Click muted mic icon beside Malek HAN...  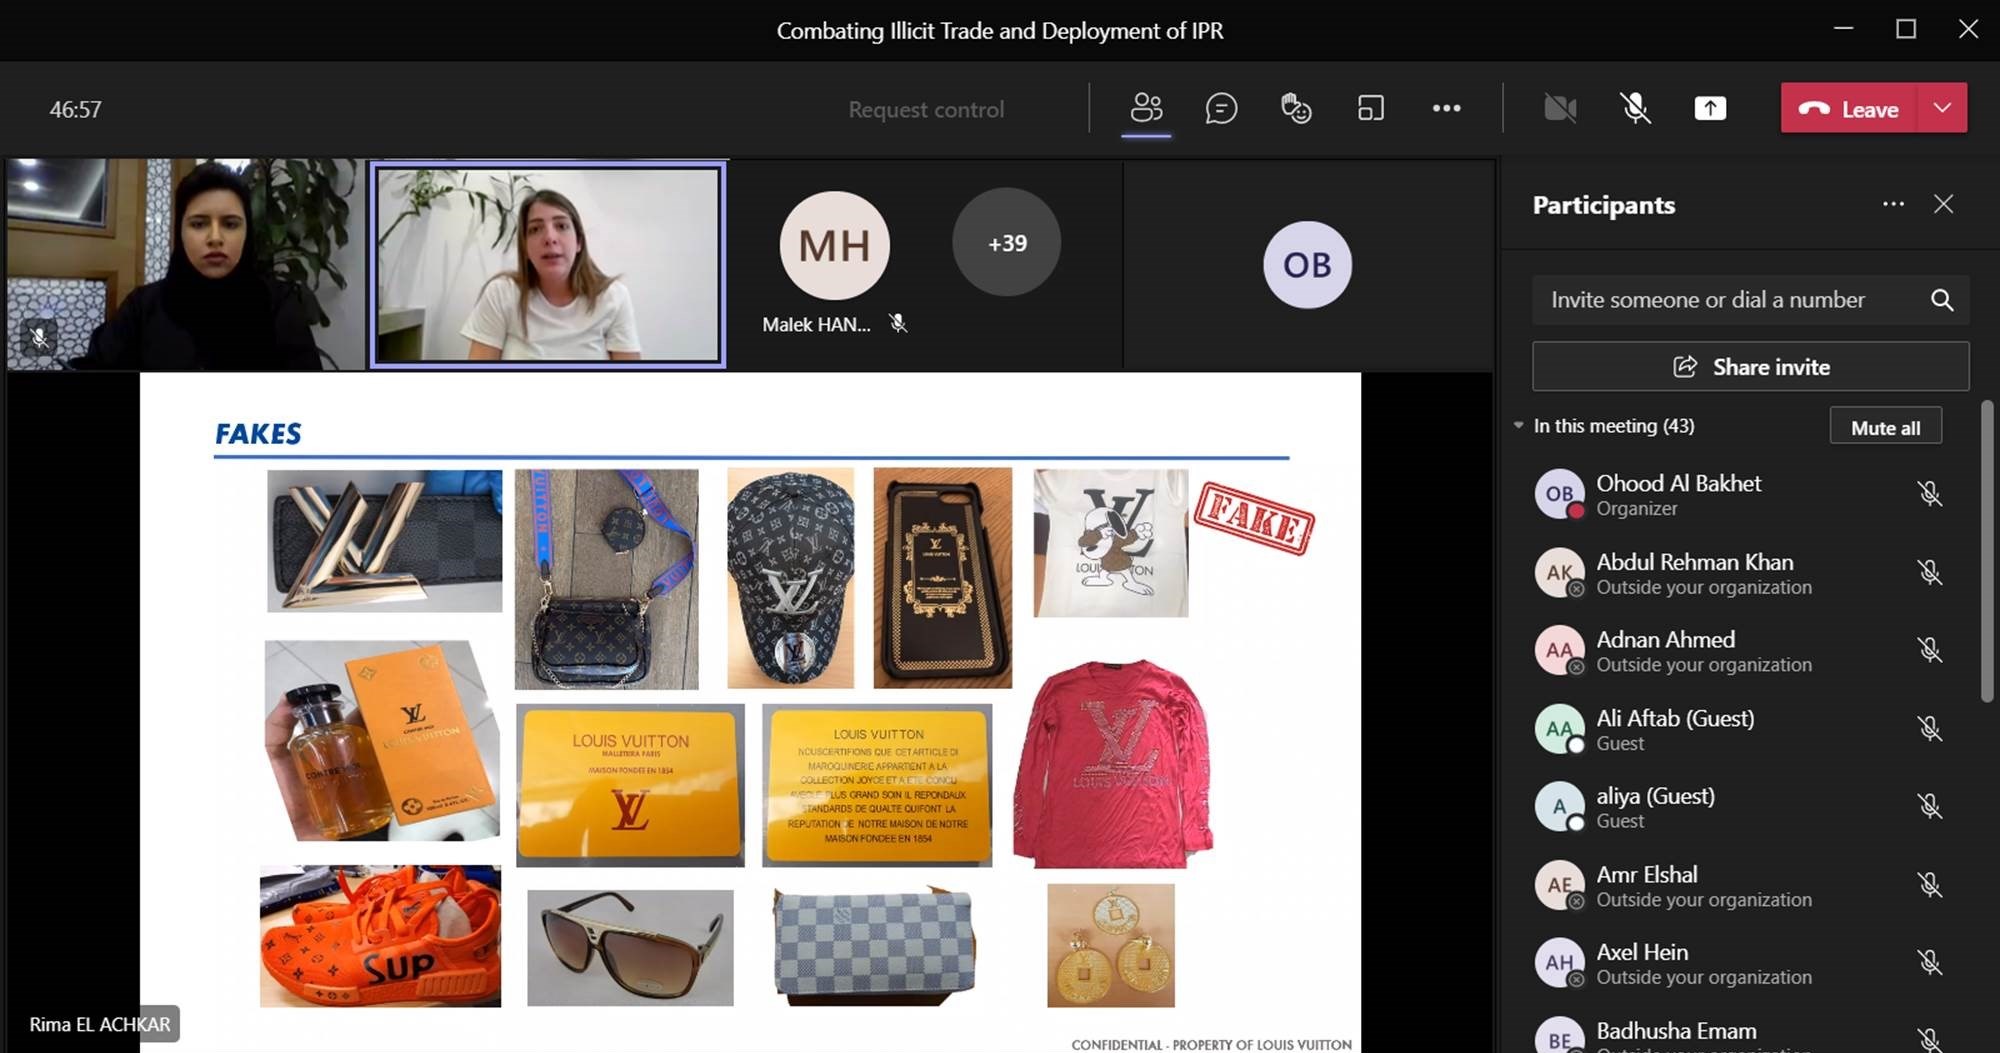[x=898, y=323]
